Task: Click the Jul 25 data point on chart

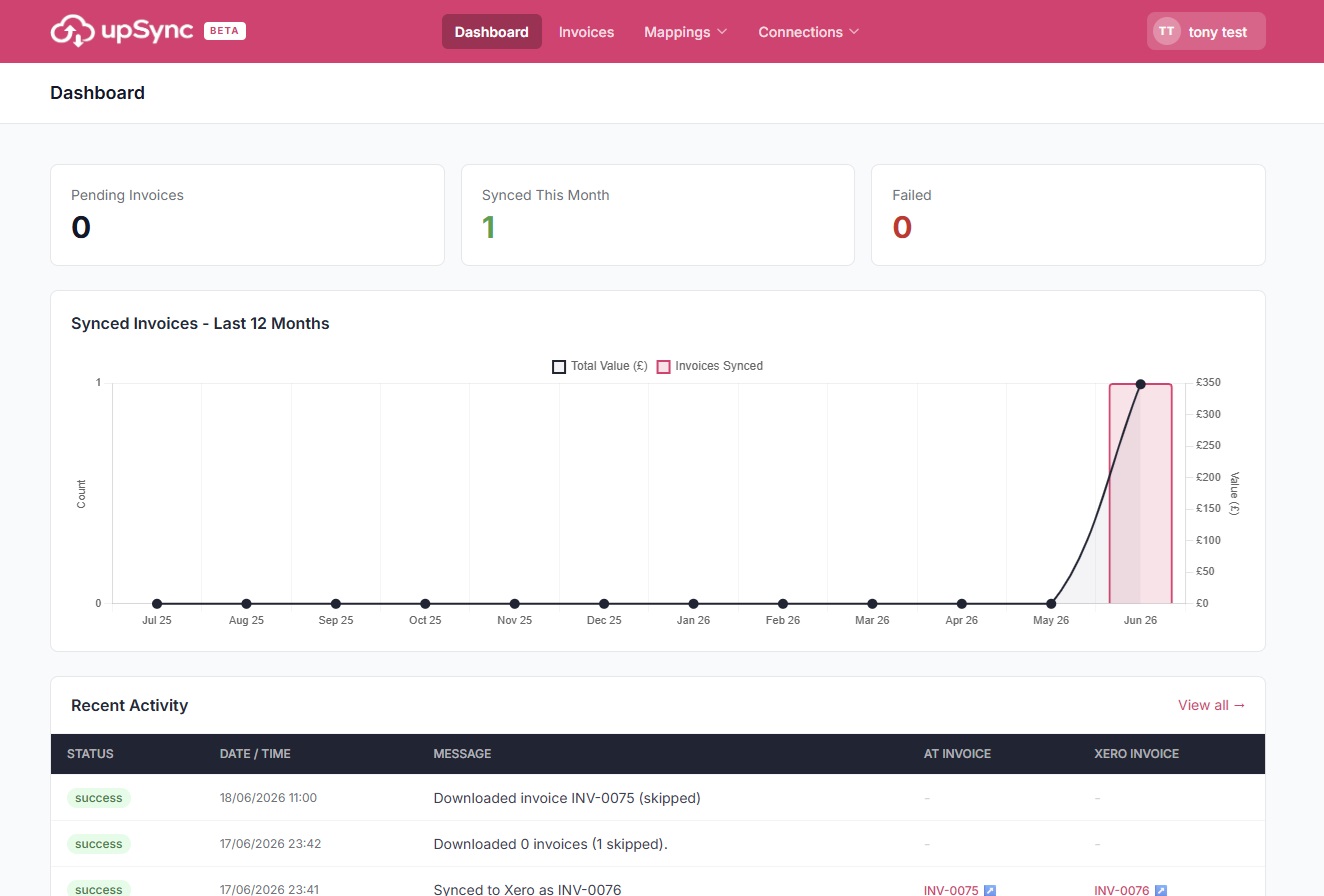Action: (157, 604)
